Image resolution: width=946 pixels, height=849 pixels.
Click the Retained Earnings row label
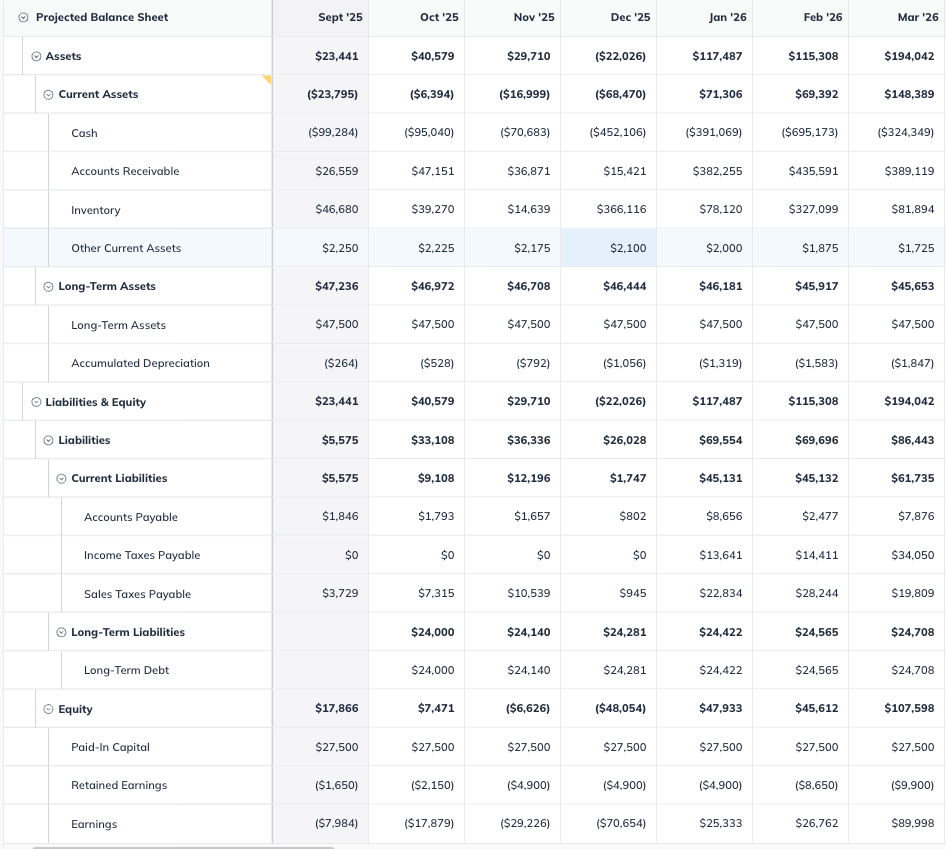pos(119,786)
